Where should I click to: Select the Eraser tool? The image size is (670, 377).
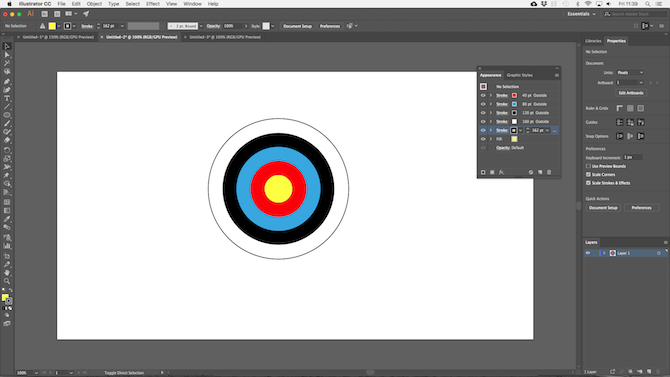click(x=7, y=140)
